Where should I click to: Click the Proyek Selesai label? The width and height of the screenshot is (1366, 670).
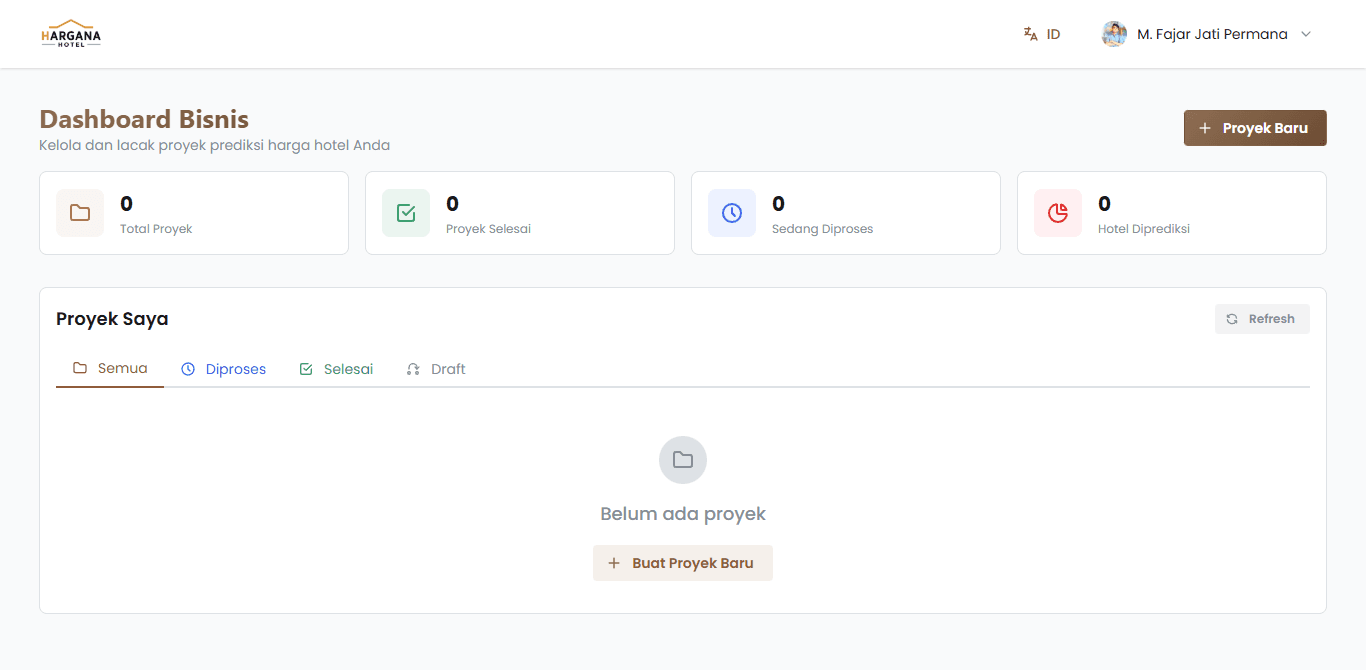coord(488,229)
